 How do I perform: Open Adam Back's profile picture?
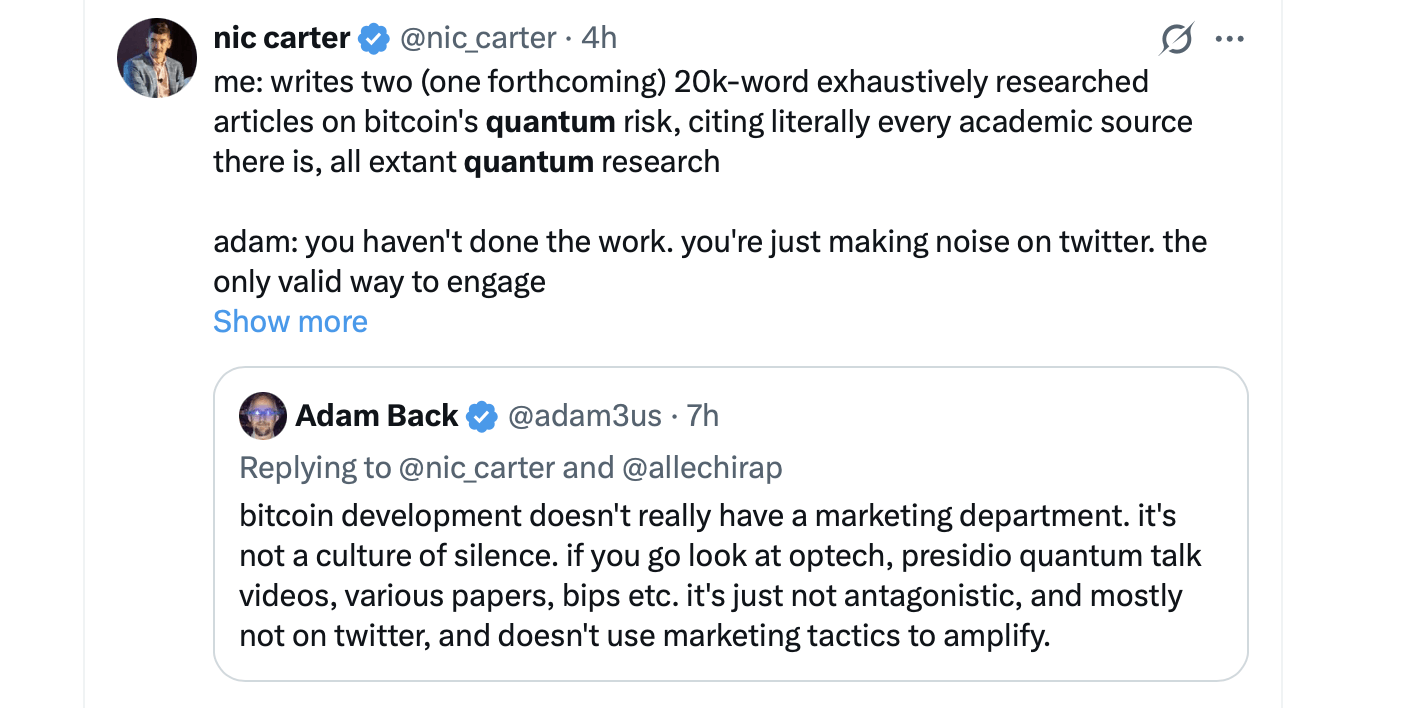262,416
